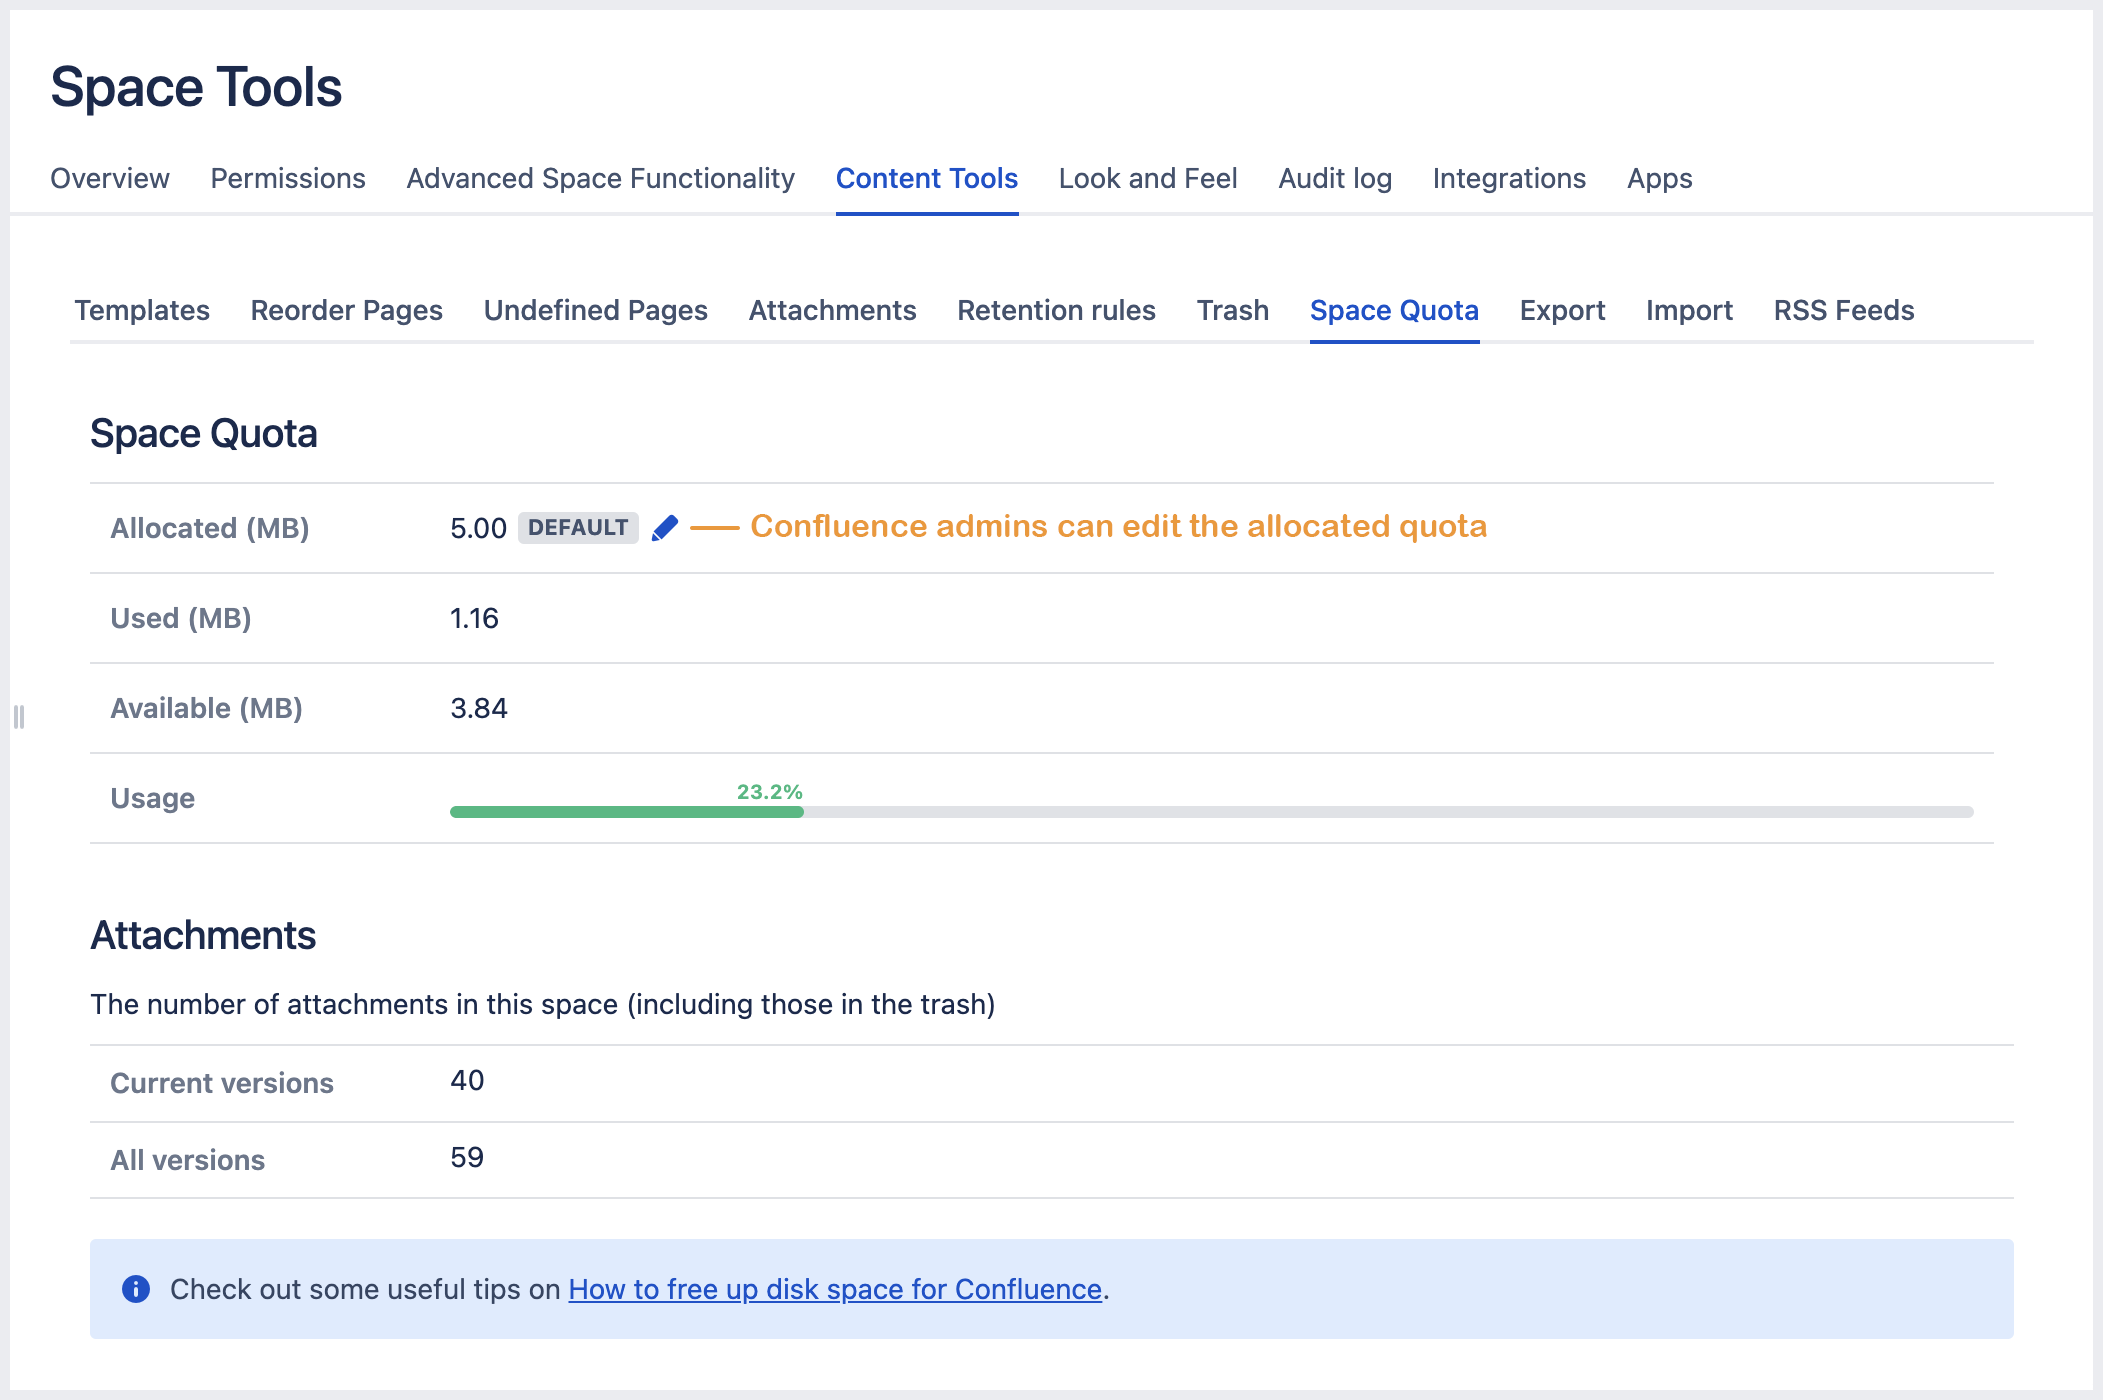The height and width of the screenshot is (1400, 2103).
Task: Select the Retention rules sub-tab
Action: pyautogui.click(x=1056, y=310)
